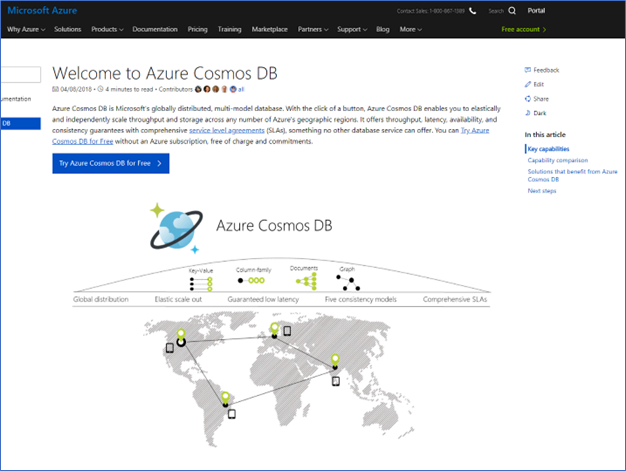
Task: Expand the More dropdown
Action: pos(410,29)
